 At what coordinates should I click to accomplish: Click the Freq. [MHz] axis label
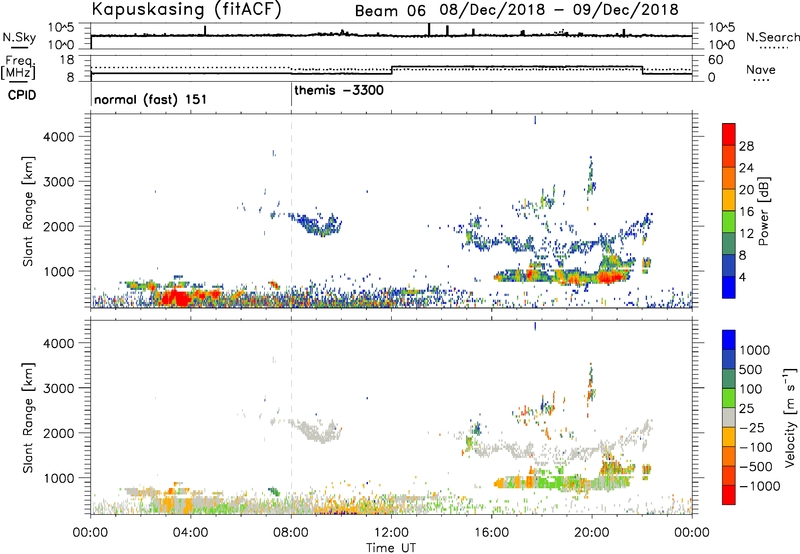click(x=19, y=68)
